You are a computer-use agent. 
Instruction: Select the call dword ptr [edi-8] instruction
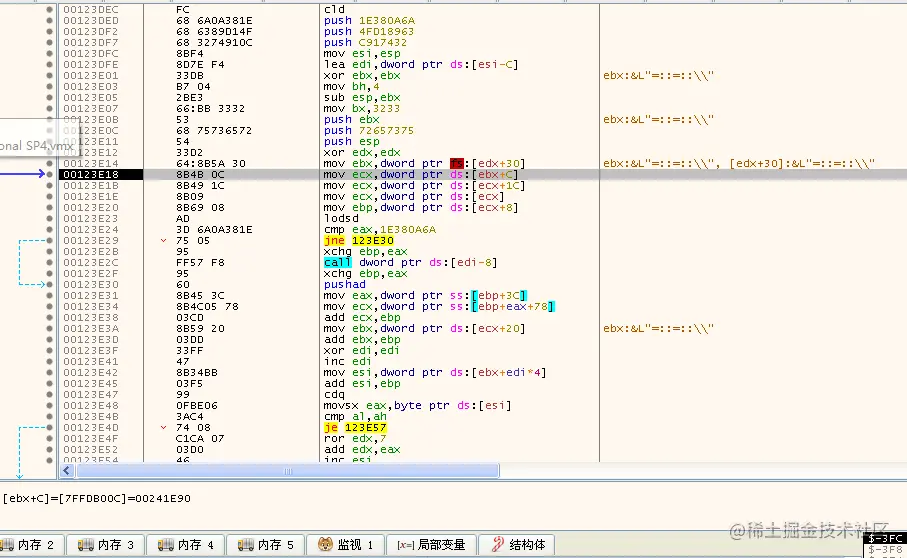411,263
